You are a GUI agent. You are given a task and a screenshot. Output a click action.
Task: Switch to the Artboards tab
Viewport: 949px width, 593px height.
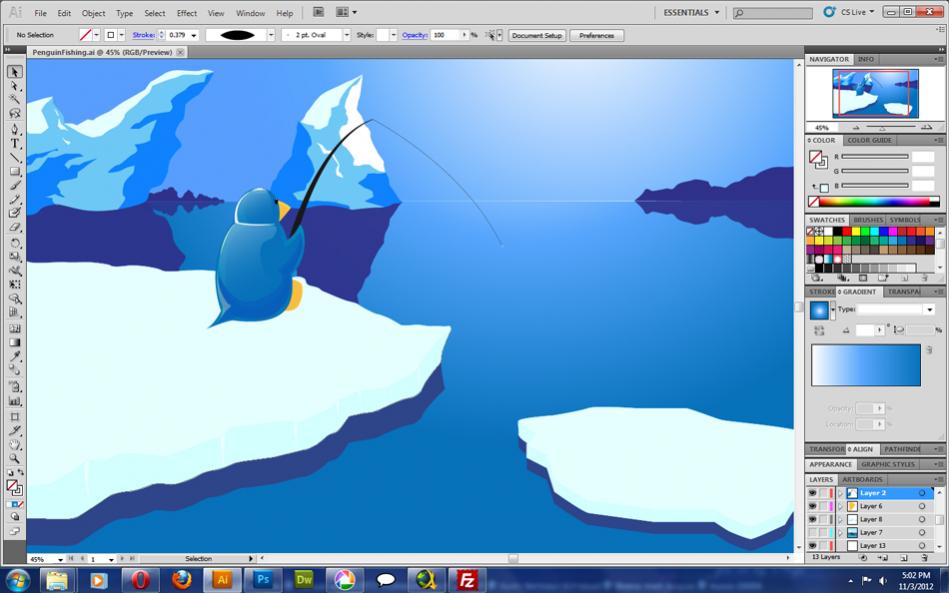[862, 479]
